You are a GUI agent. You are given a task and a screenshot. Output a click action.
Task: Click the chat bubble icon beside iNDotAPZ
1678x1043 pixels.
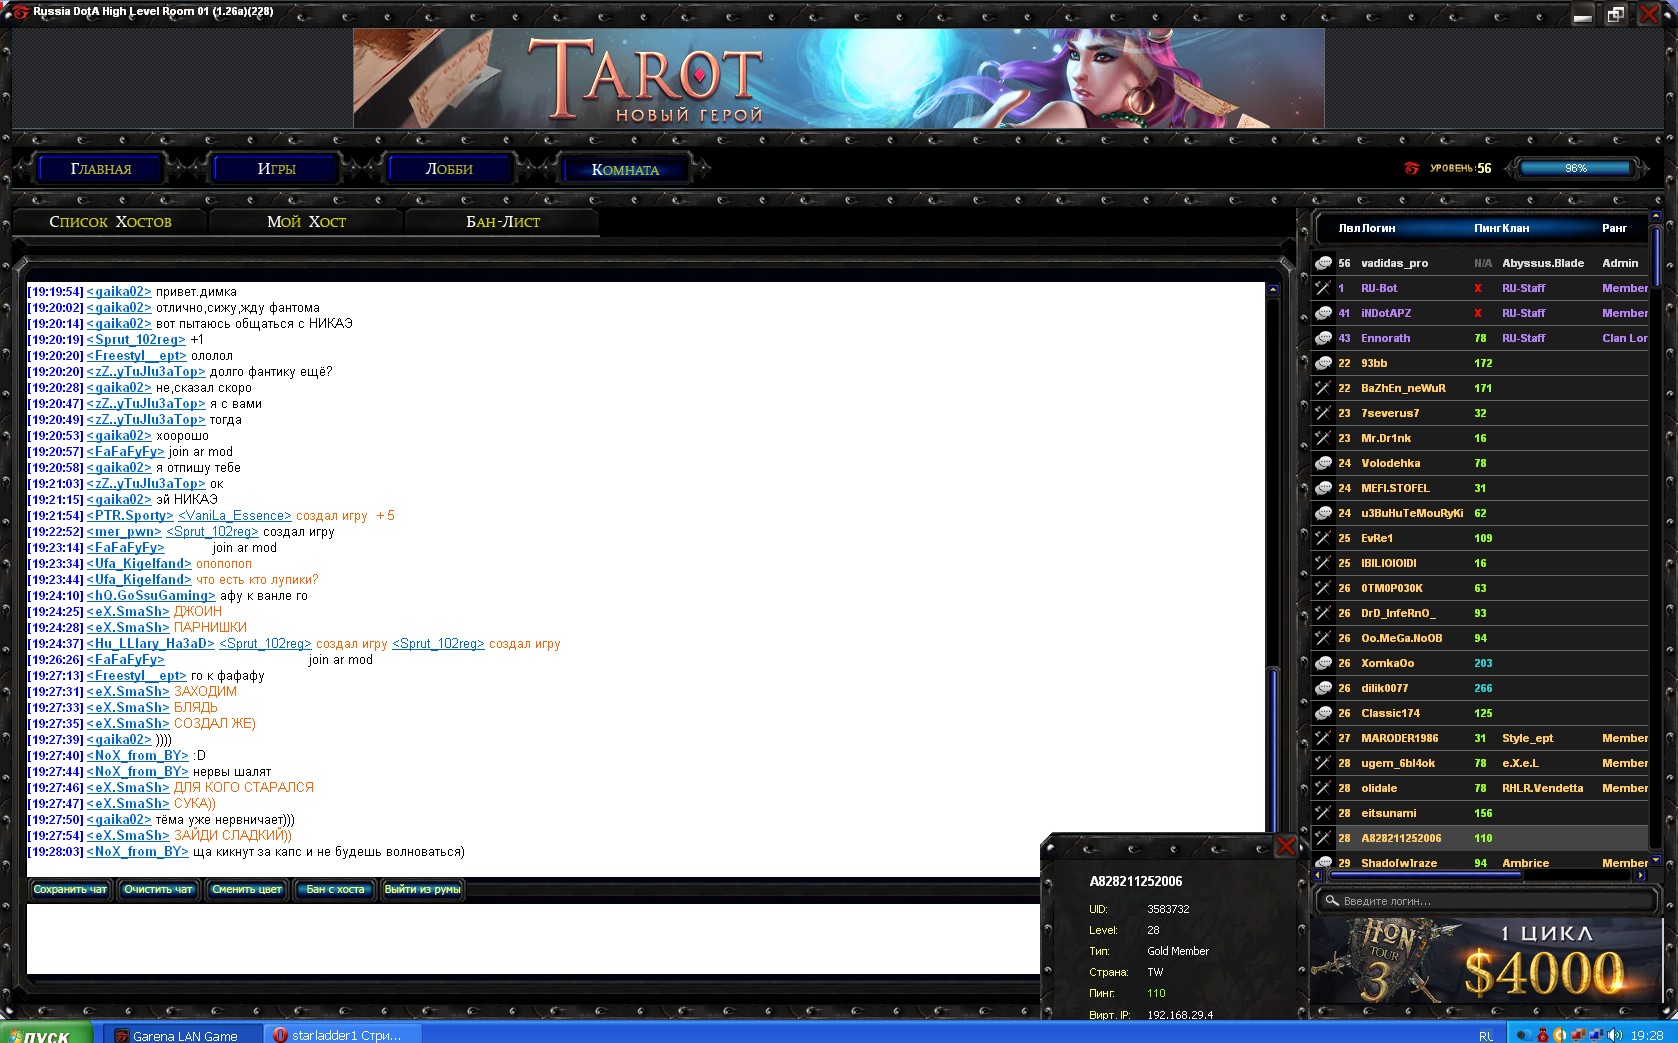pos(1323,313)
